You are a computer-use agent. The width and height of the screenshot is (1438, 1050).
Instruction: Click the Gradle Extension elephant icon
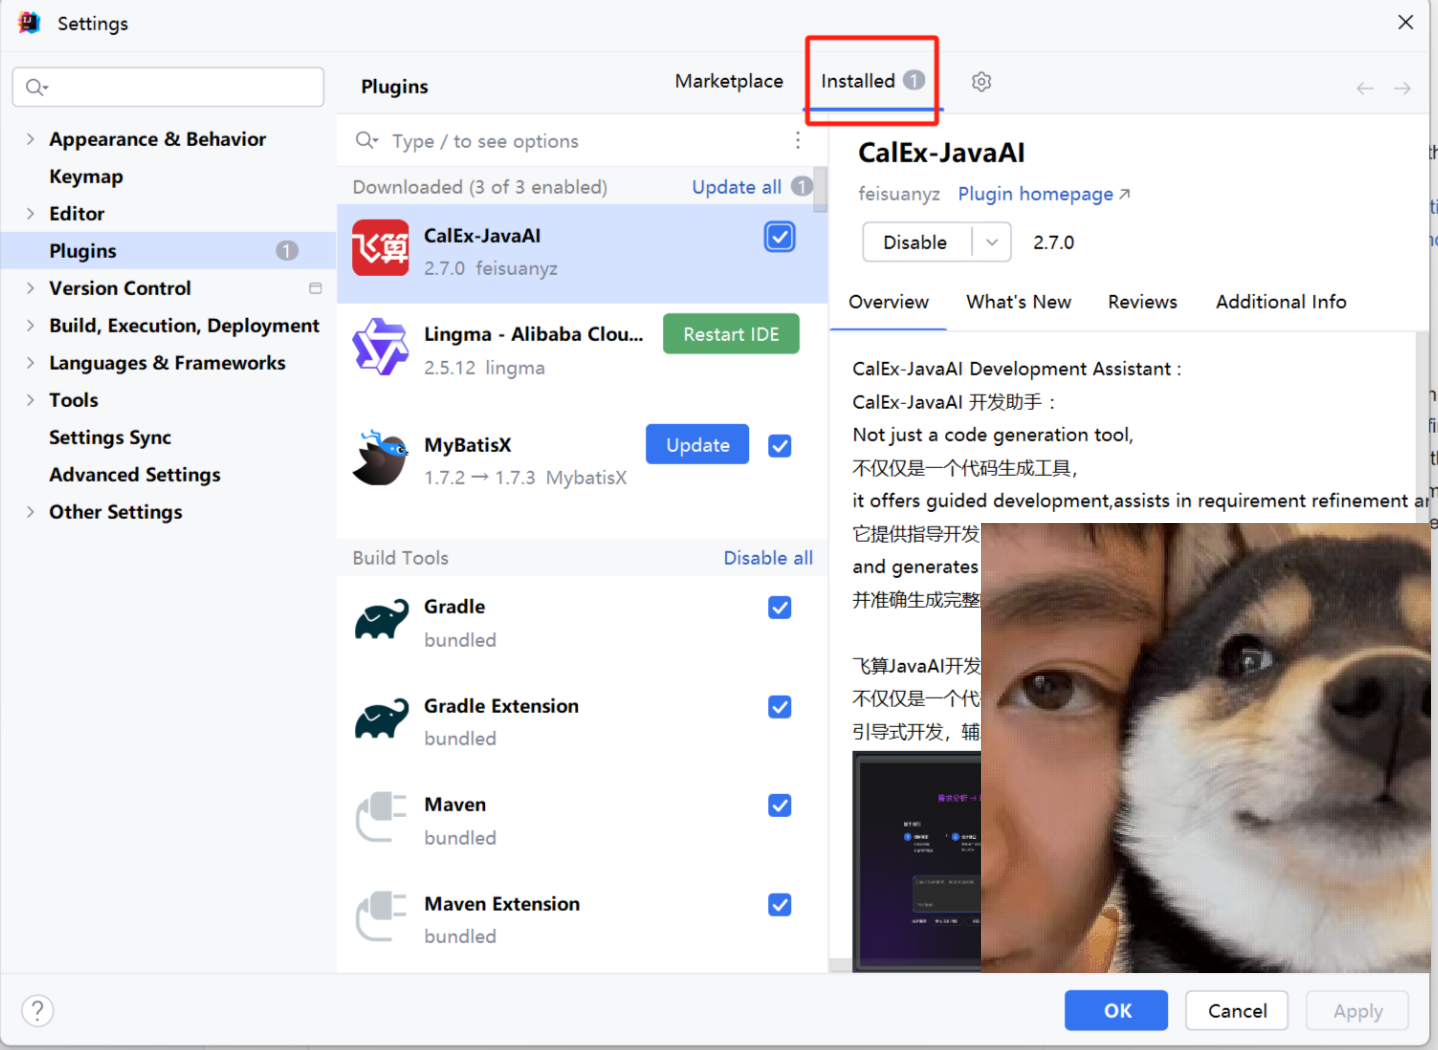coord(381,719)
